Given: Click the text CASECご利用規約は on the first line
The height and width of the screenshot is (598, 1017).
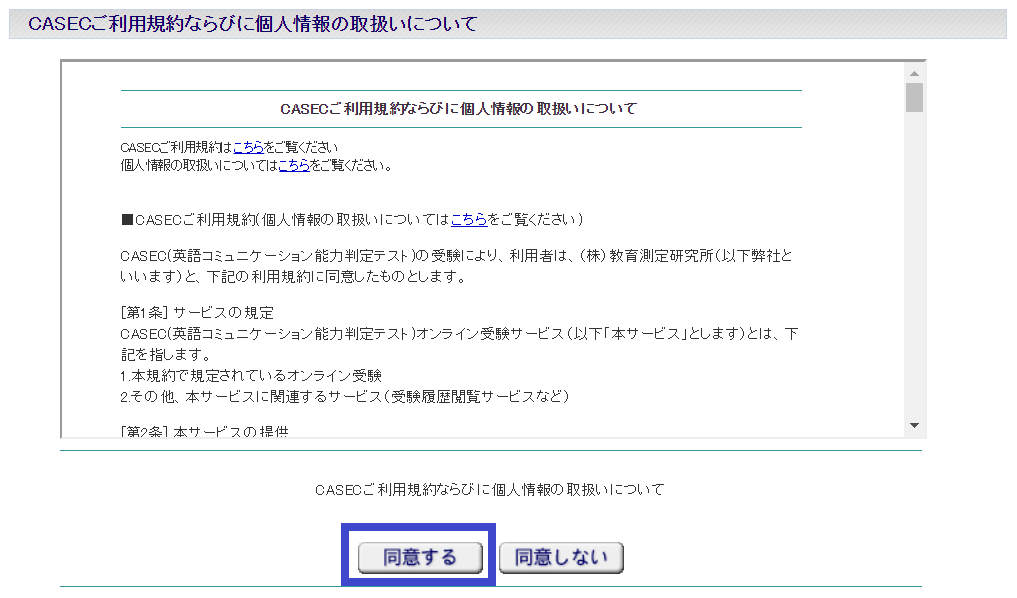Looking at the screenshot, I should (175, 148).
